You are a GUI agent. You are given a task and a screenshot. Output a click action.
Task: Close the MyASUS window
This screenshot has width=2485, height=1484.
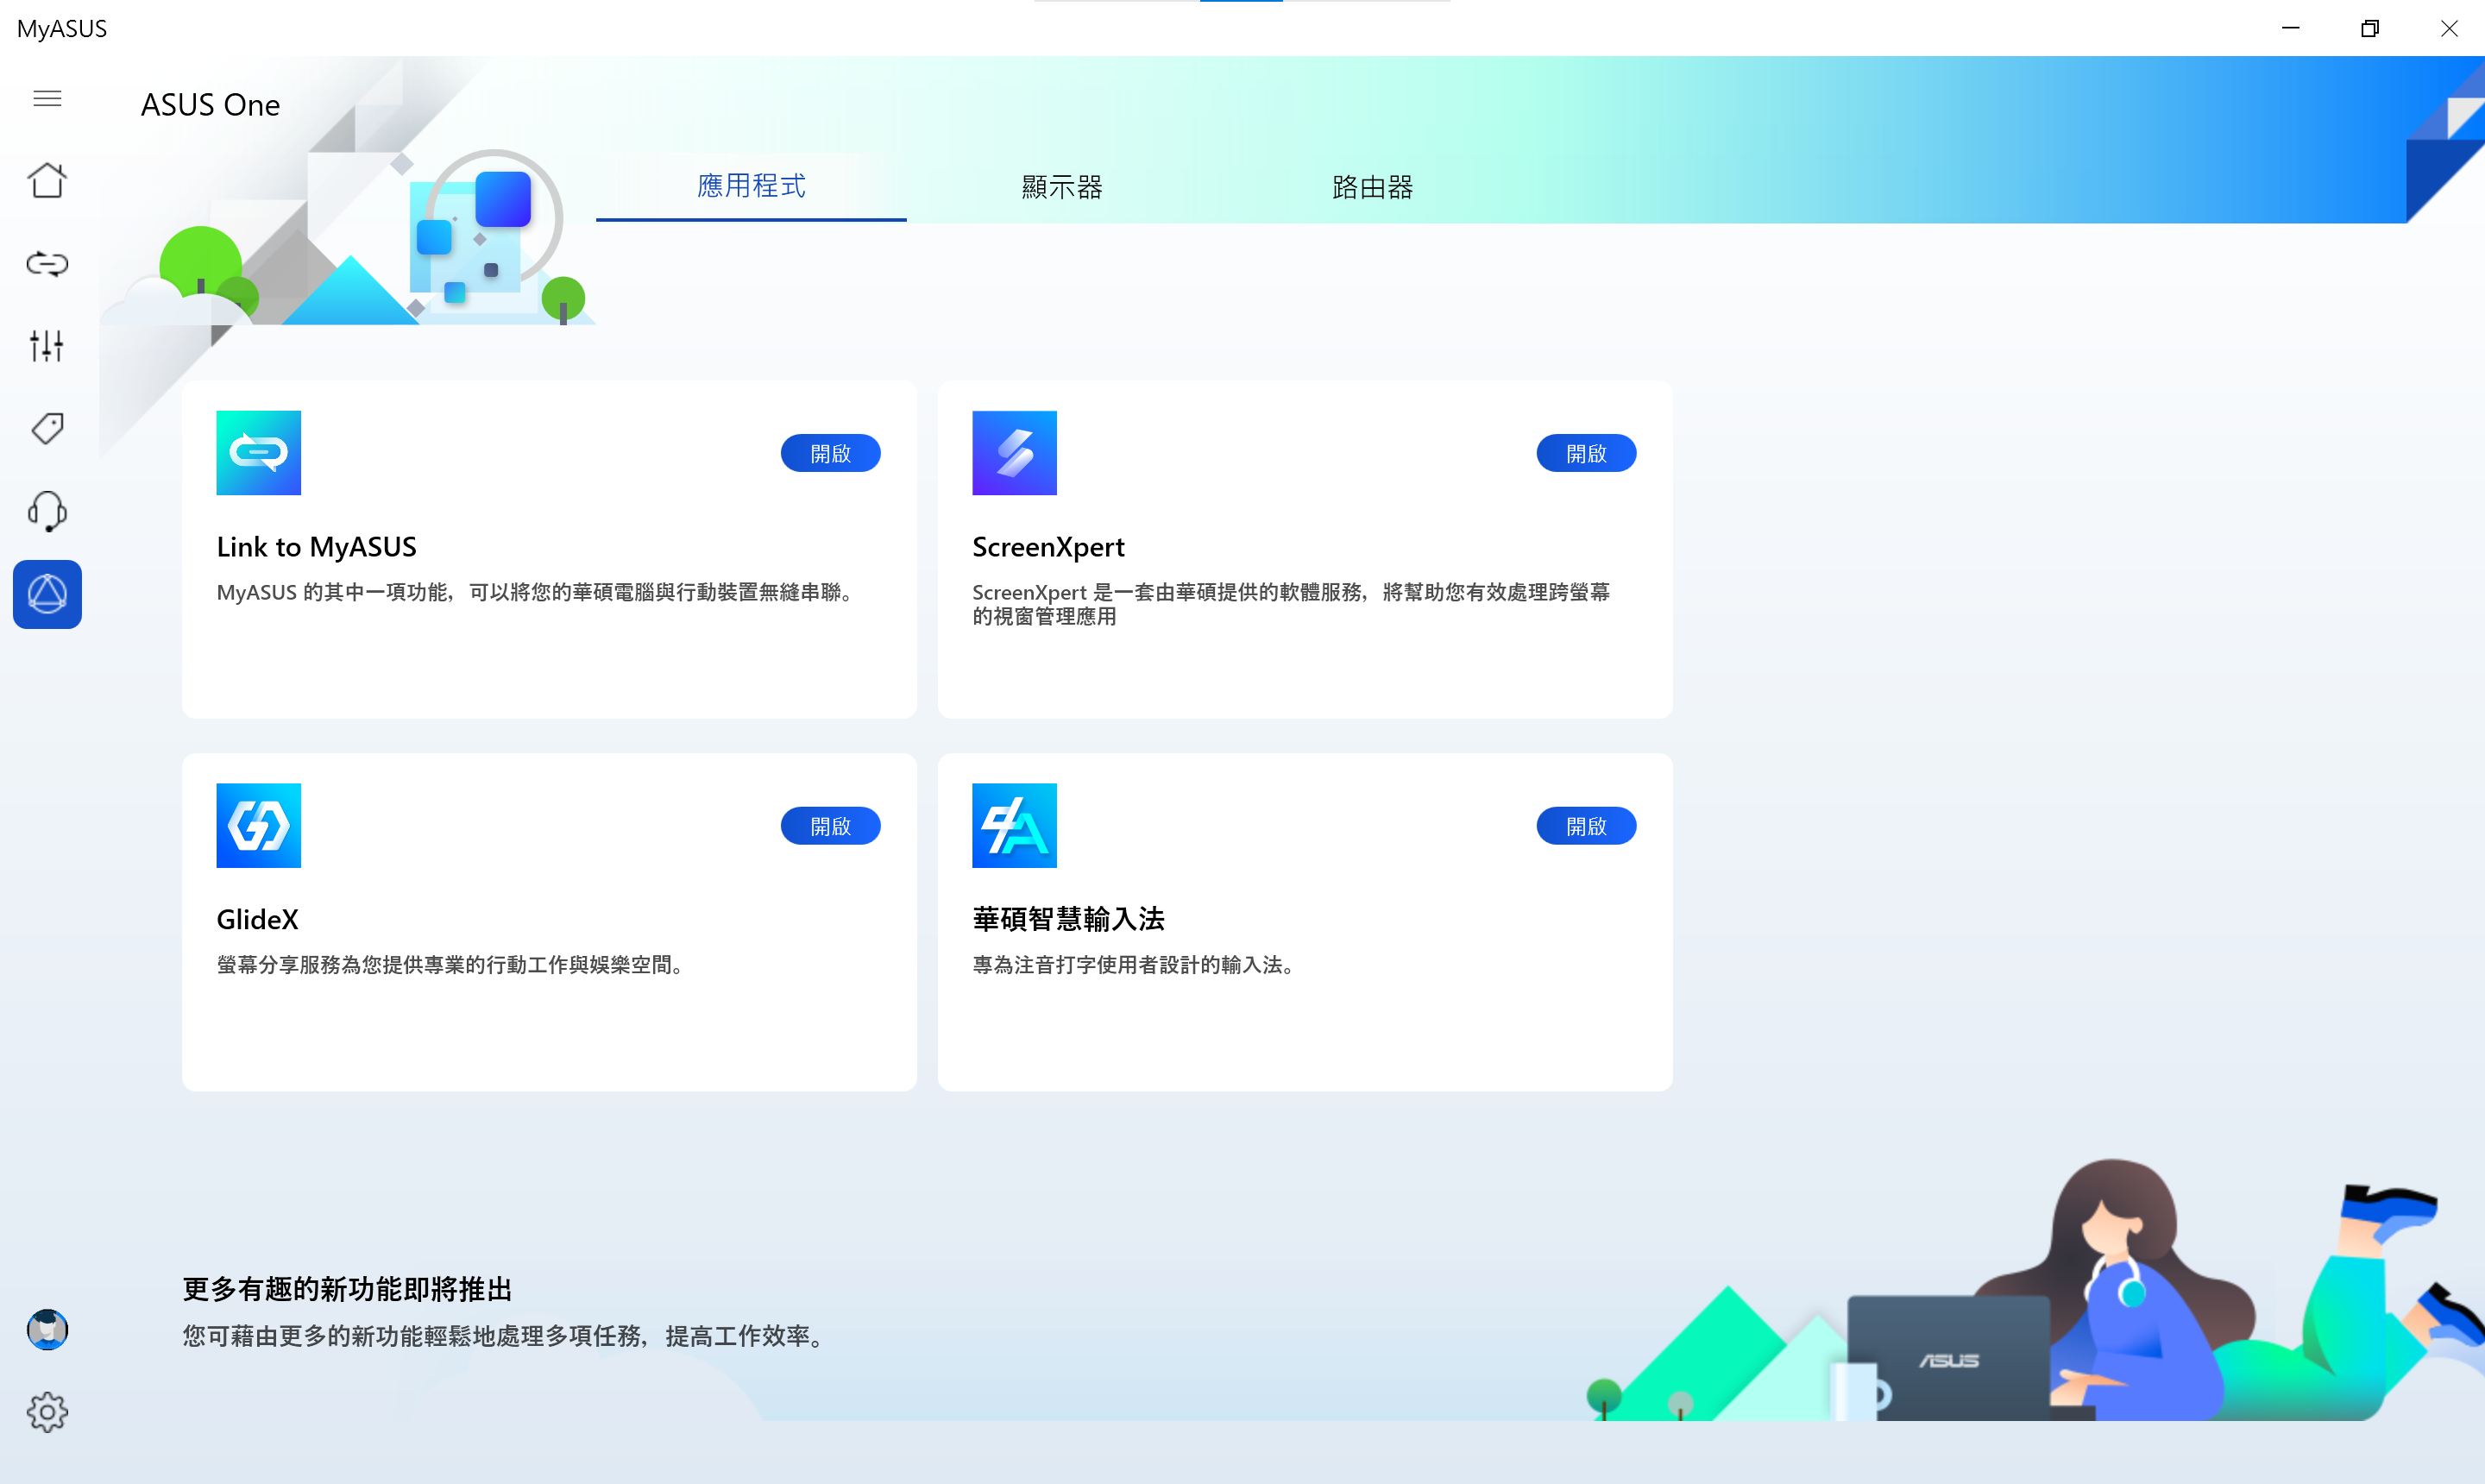tap(2448, 28)
